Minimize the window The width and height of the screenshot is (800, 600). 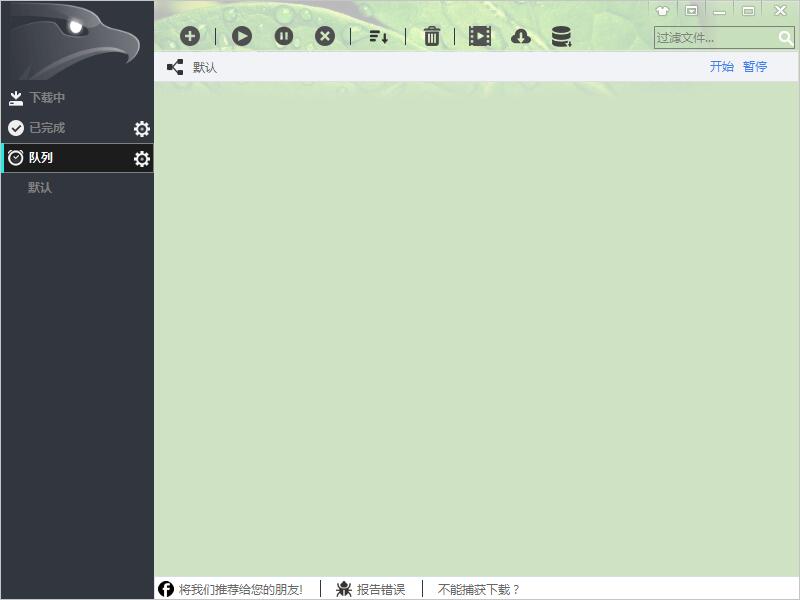(720, 11)
